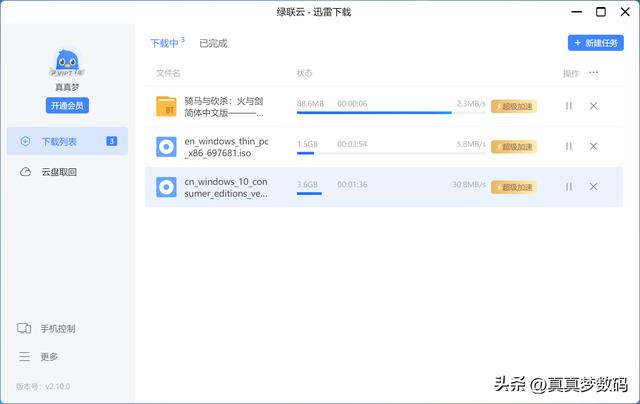Click the version number v2.10.0
The width and height of the screenshot is (640, 404).
click(58, 386)
